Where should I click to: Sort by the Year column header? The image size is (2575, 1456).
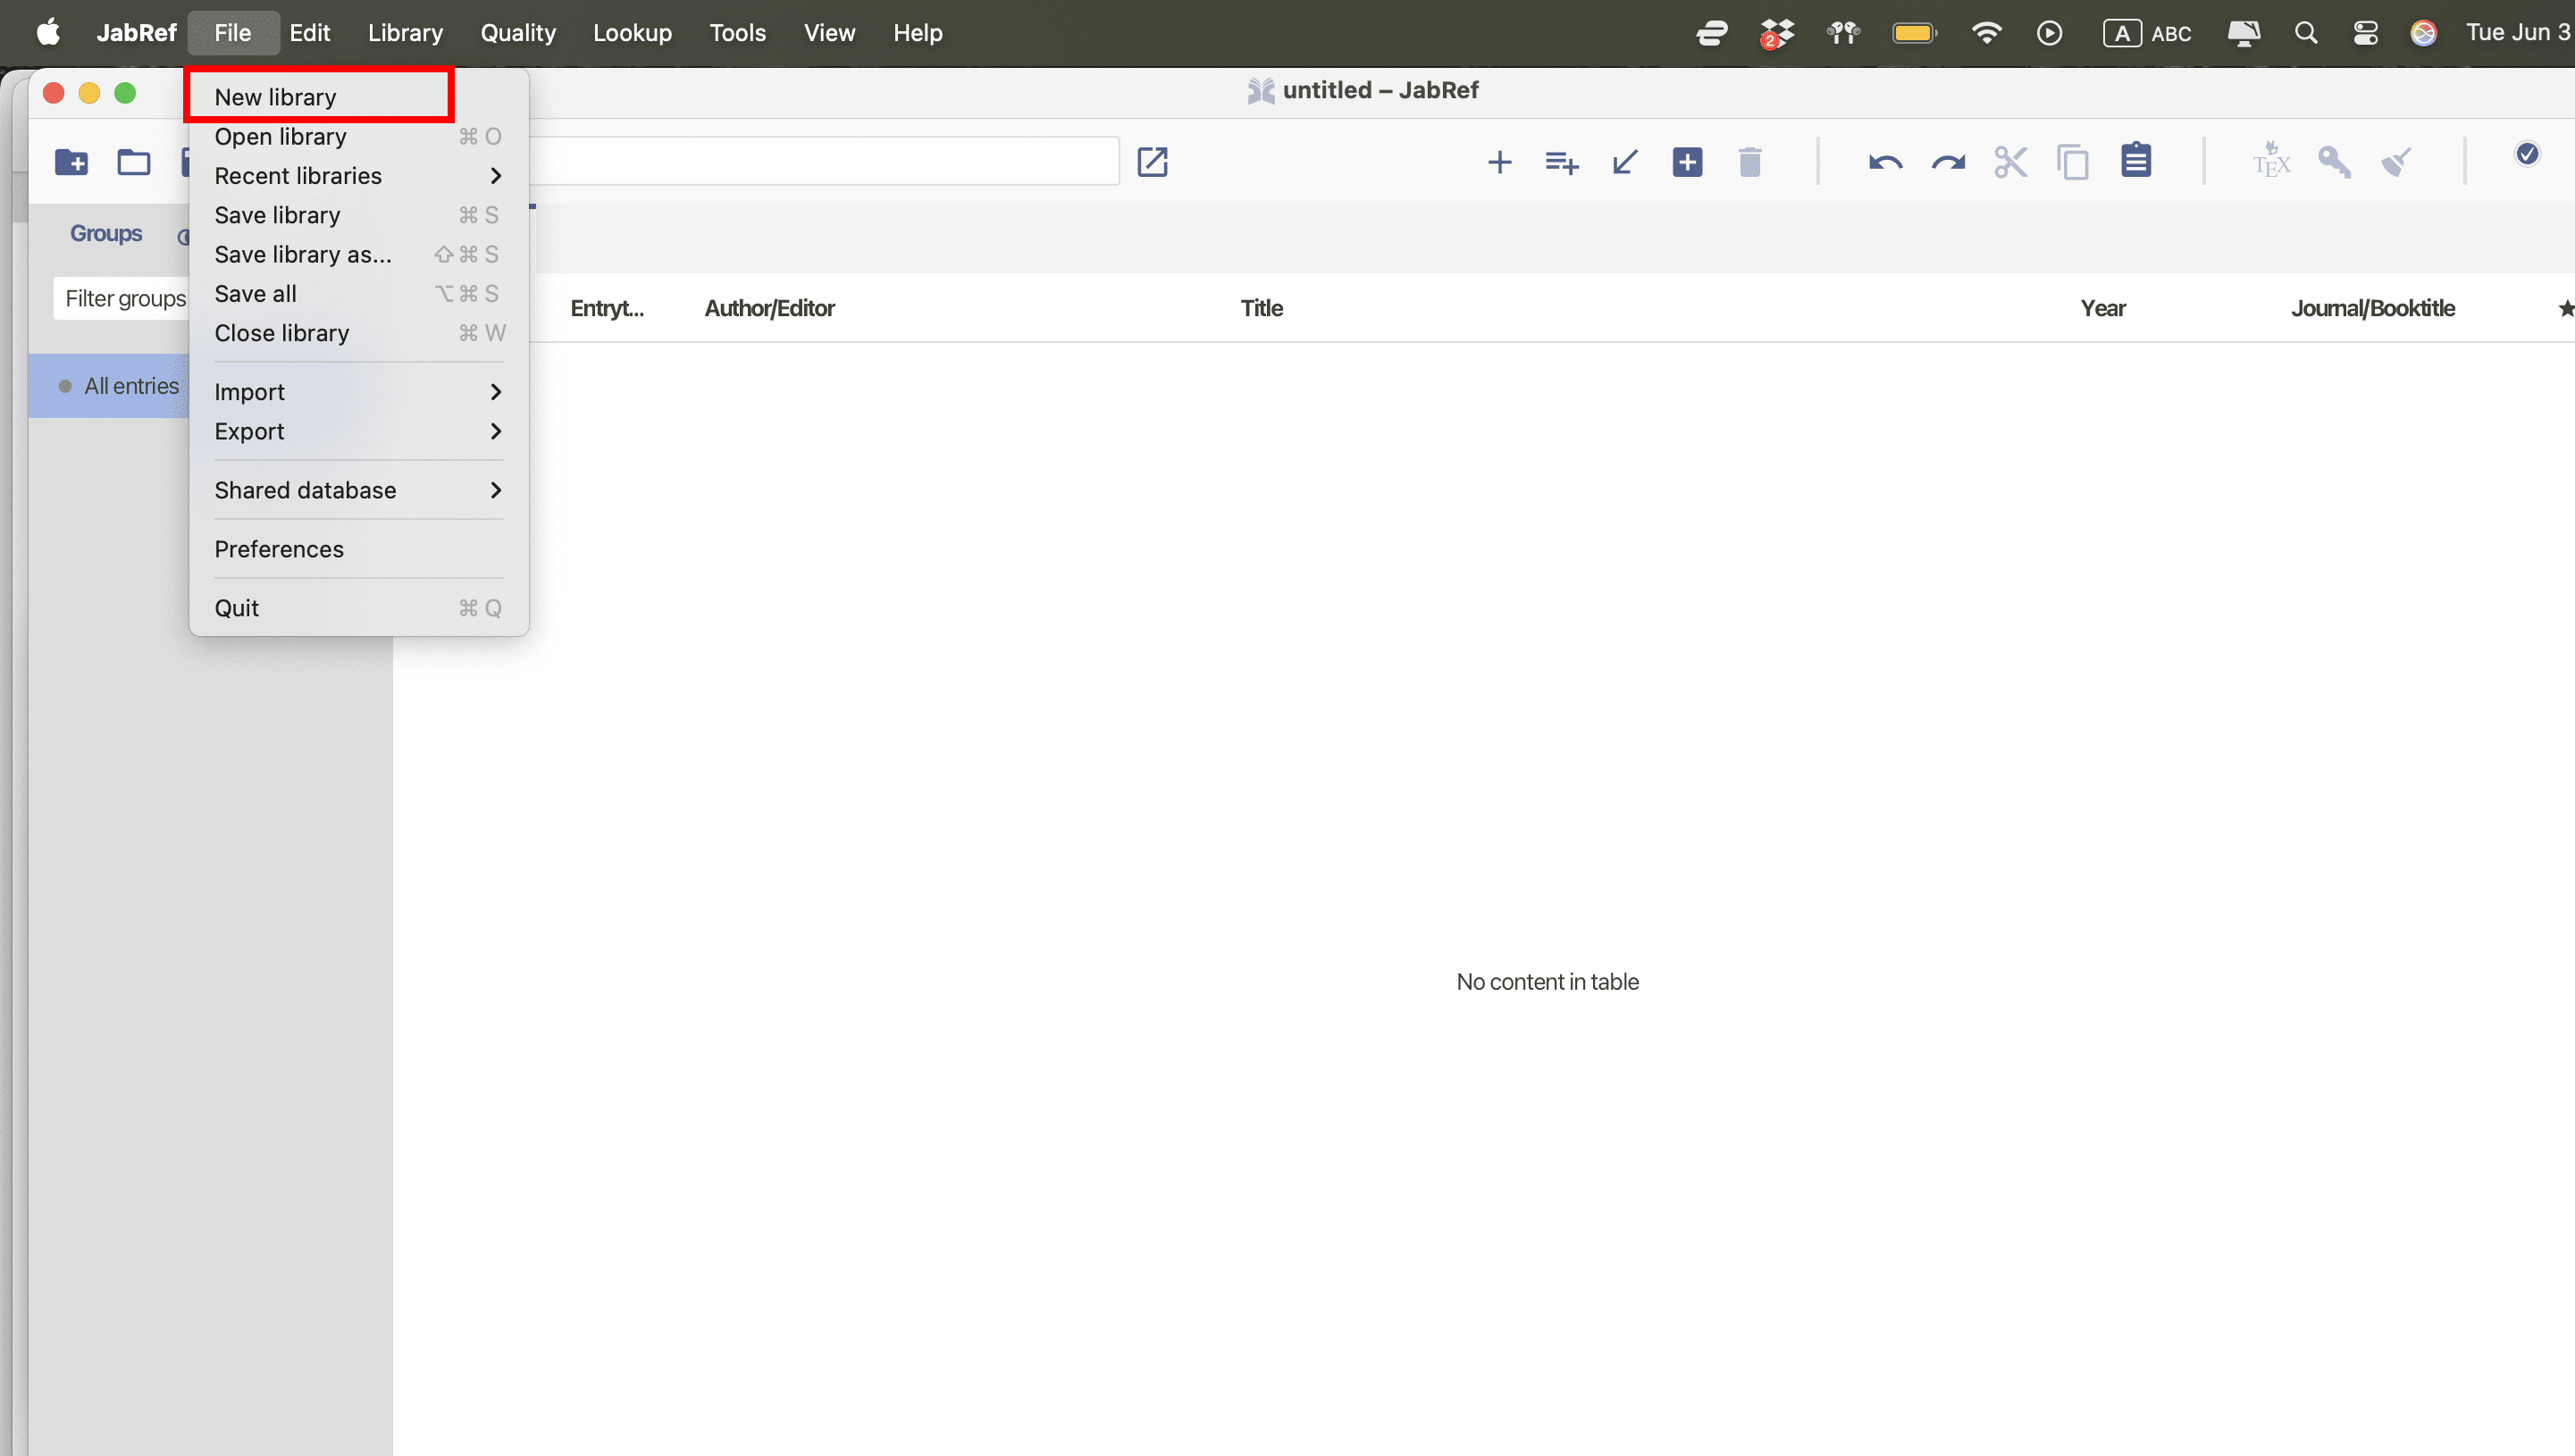(2102, 309)
